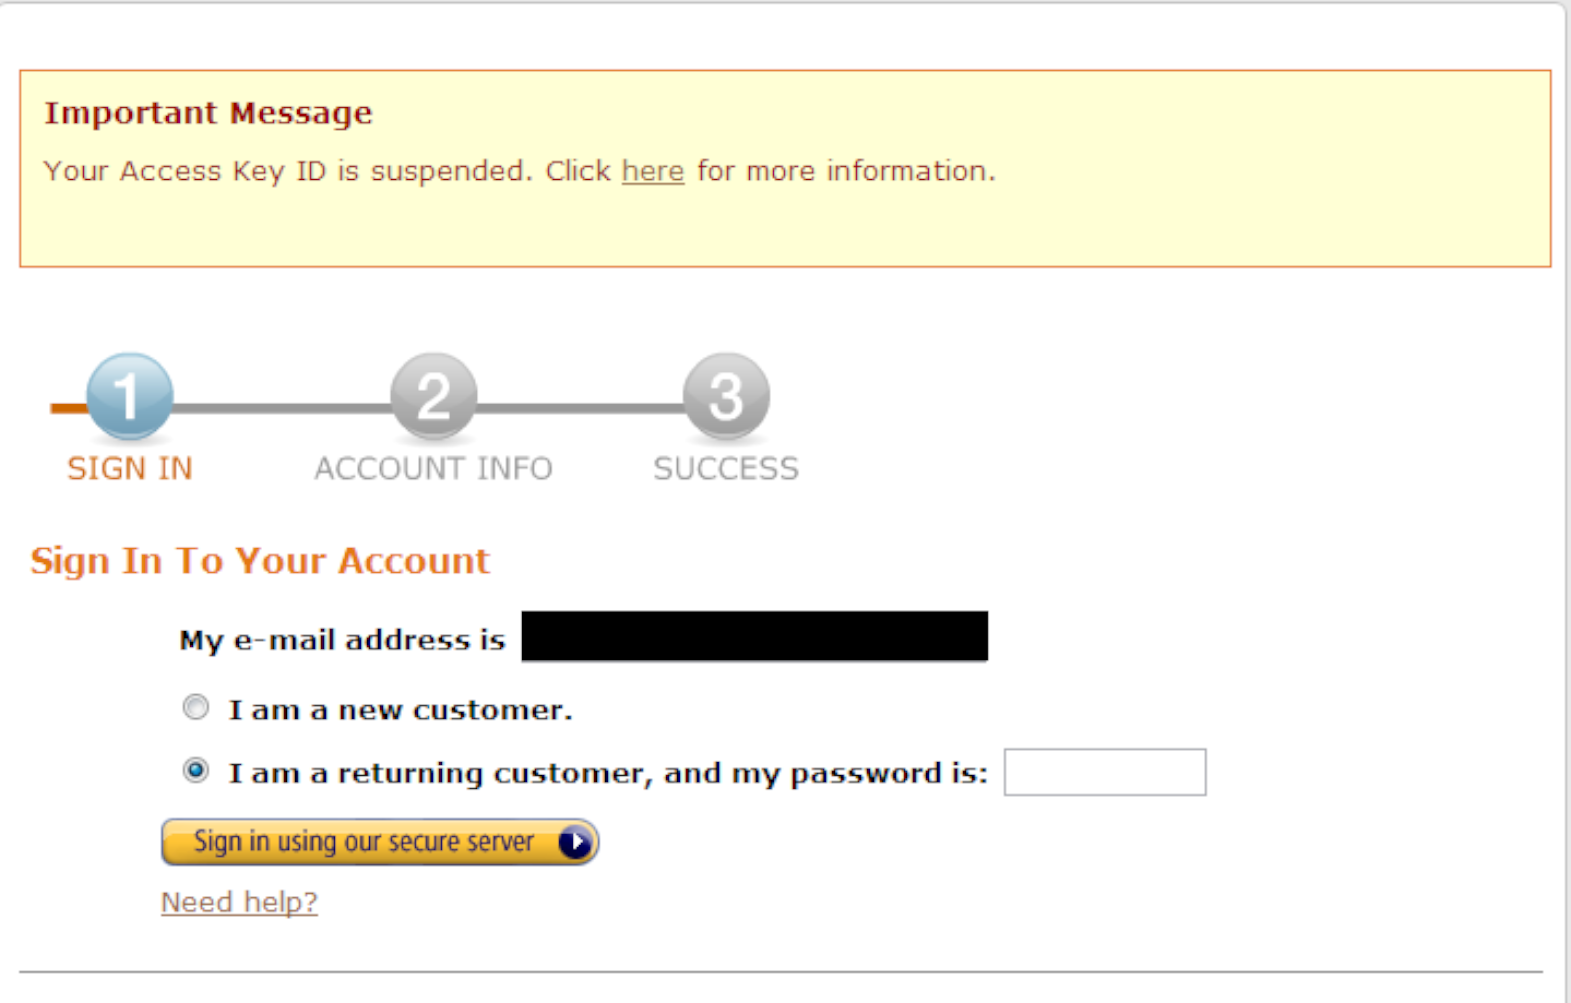Click the 'Important Message' heading
The width and height of the screenshot is (1571, 1003).
208,113
